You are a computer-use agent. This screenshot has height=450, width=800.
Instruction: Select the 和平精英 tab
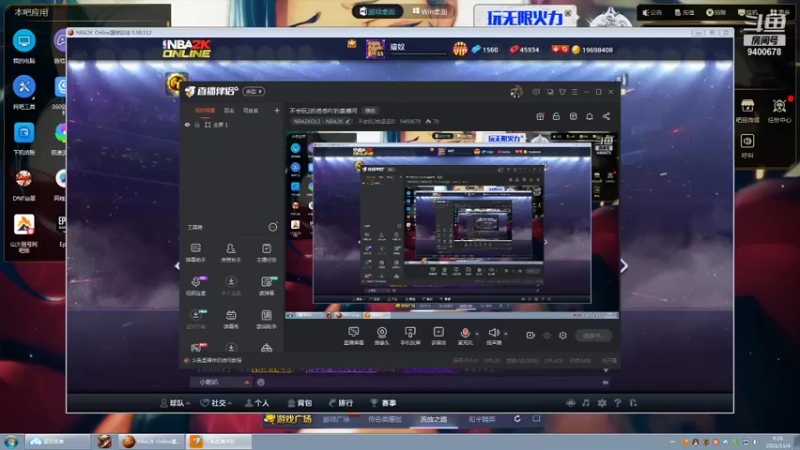pos(482,419)
